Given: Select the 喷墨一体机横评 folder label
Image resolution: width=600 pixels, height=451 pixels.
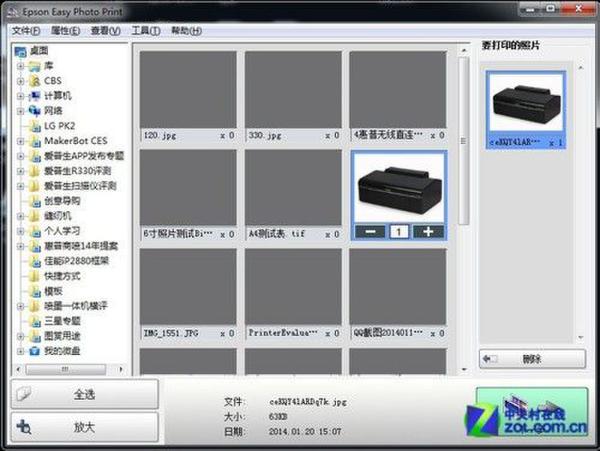Looking at the screenshot, I should (x=76, y=306).
